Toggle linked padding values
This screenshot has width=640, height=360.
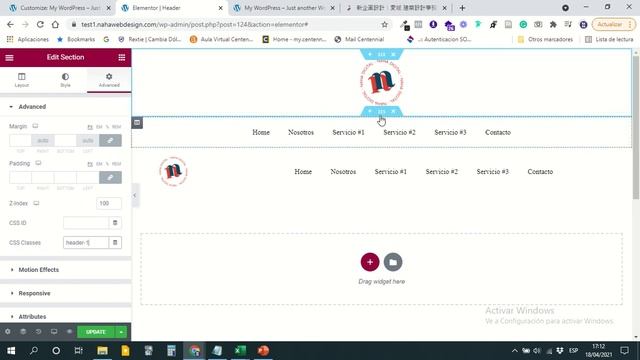pyautogui.click(x=110, y=178)
